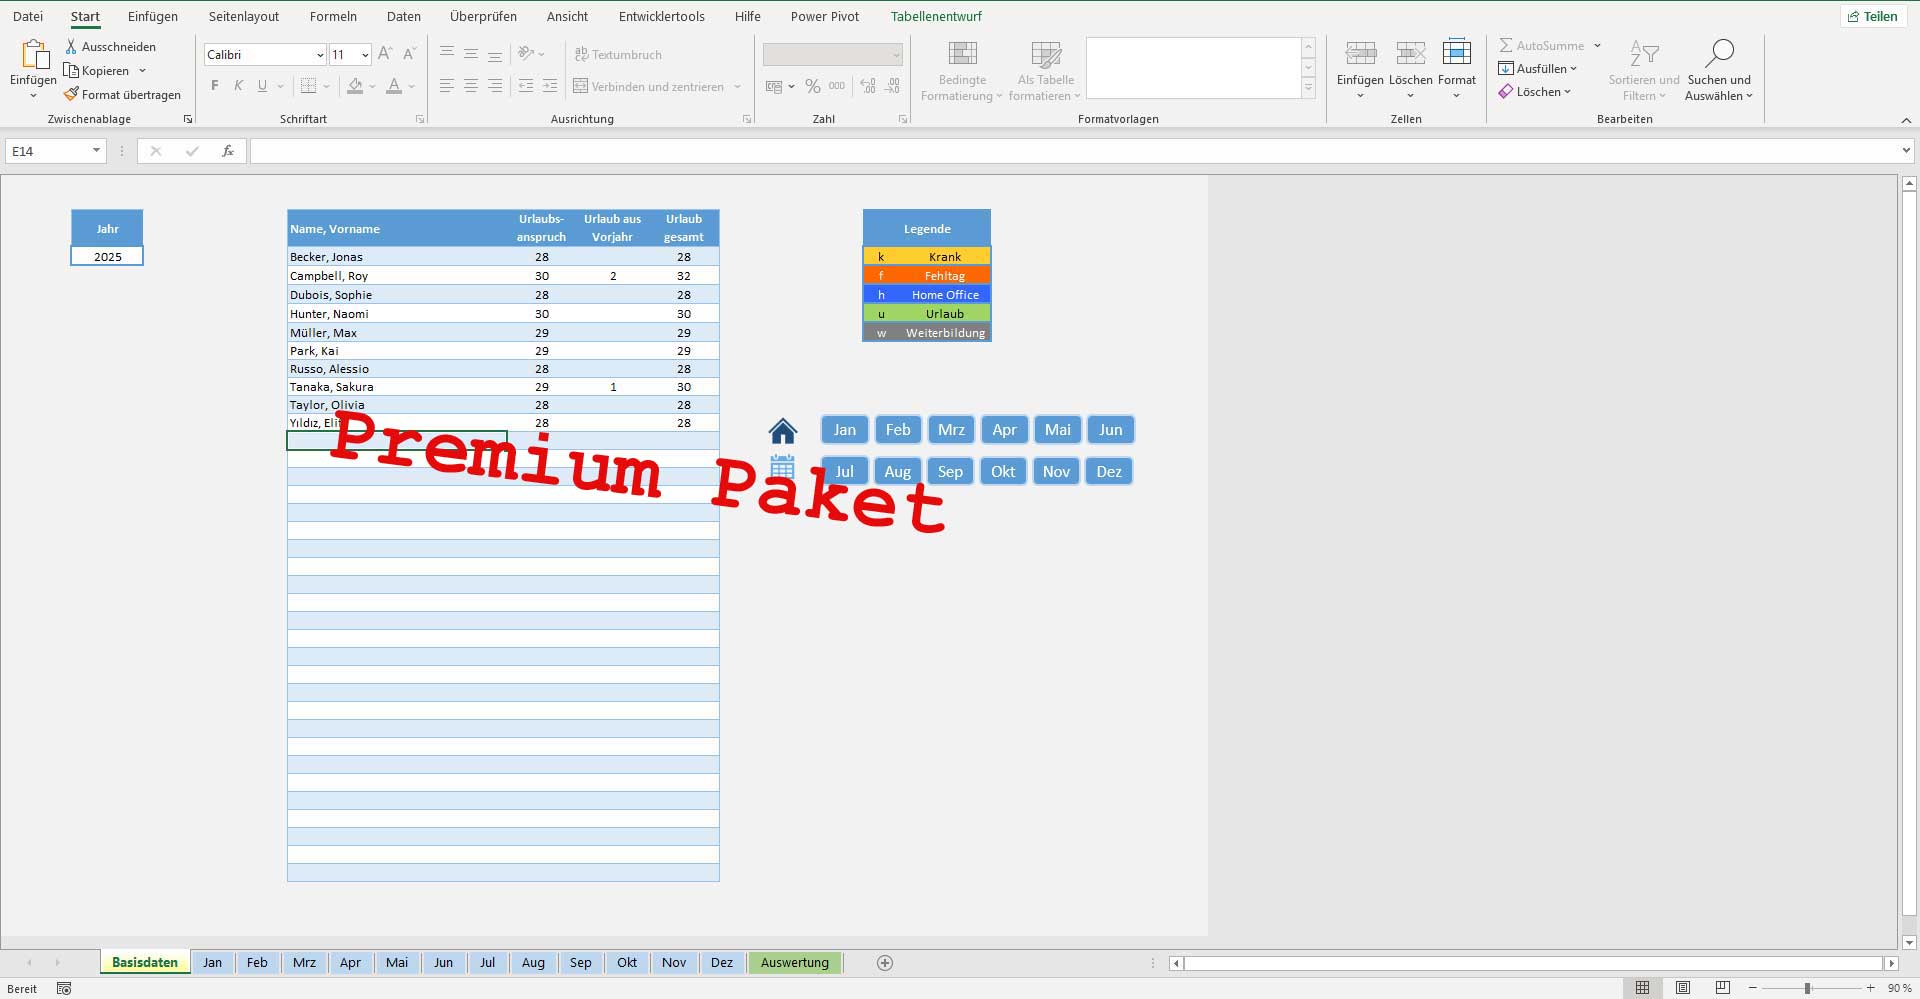This screenshot has height=999, width=1920.
Task: Click the blue home icon
Action: point(782,431)
